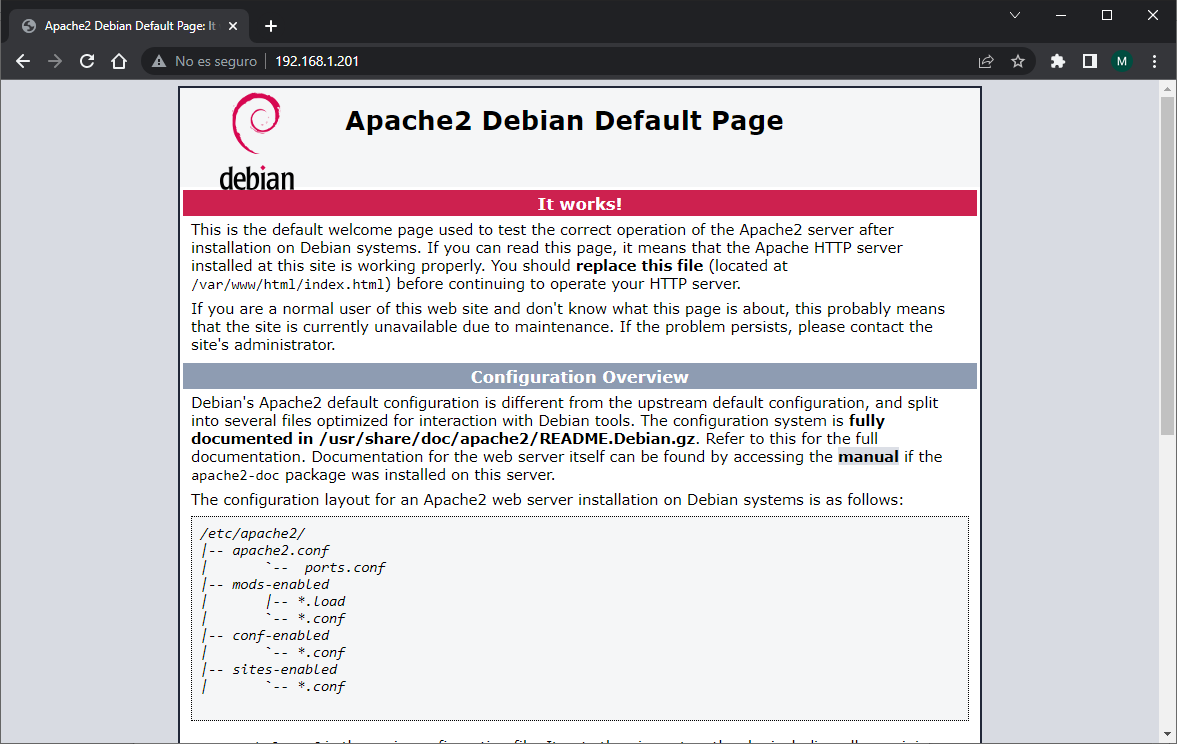Open the browser home page
1177x744 pixels.
click(x=119, y=62)
